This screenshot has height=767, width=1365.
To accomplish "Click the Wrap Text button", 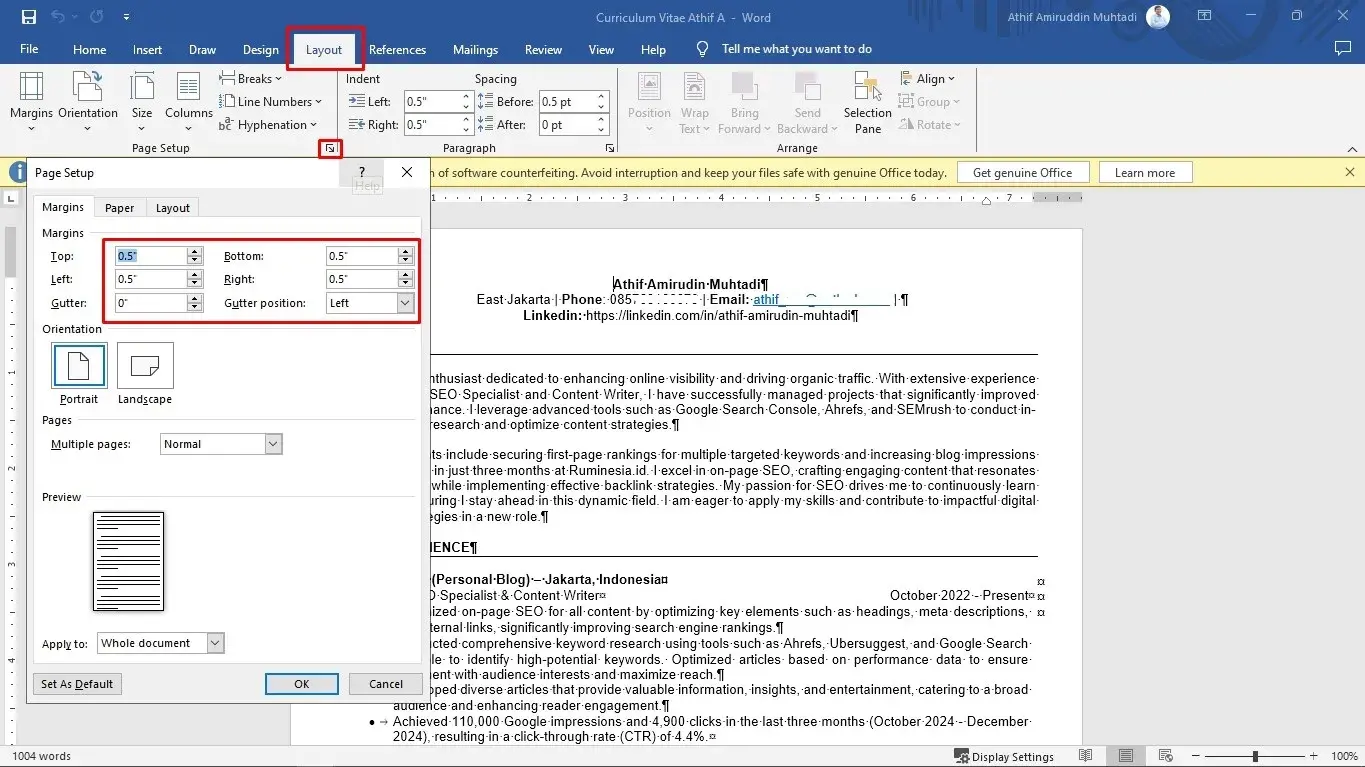I will click(x=694, y=102).
